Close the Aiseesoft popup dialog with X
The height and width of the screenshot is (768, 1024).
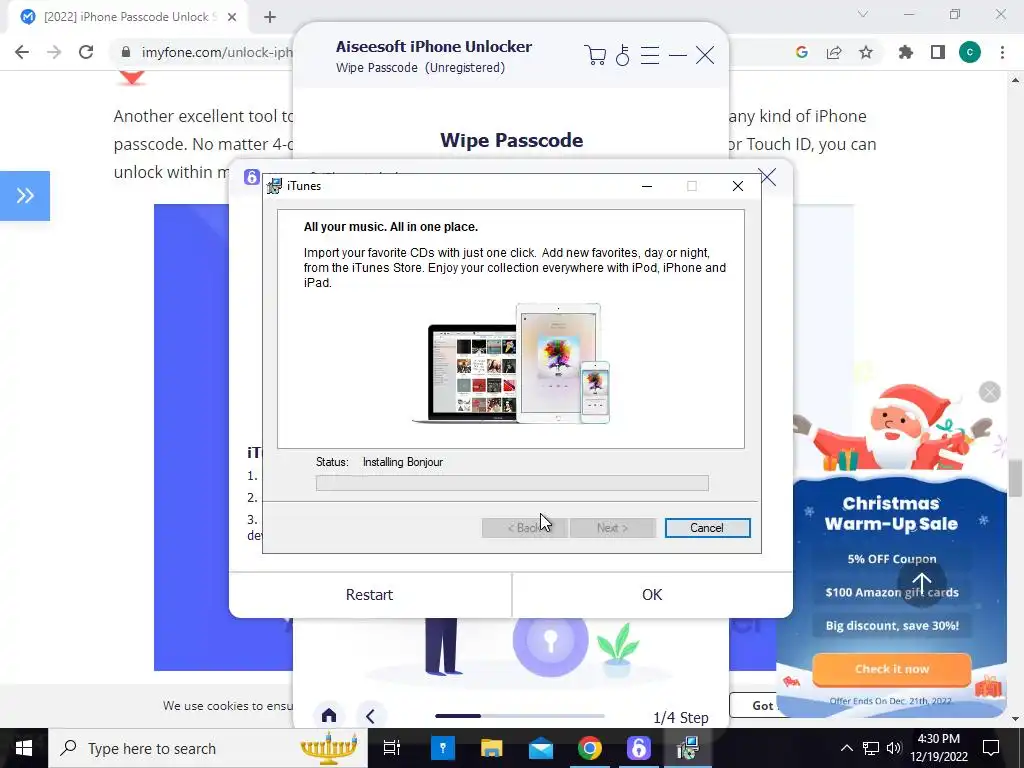(767, 176)
